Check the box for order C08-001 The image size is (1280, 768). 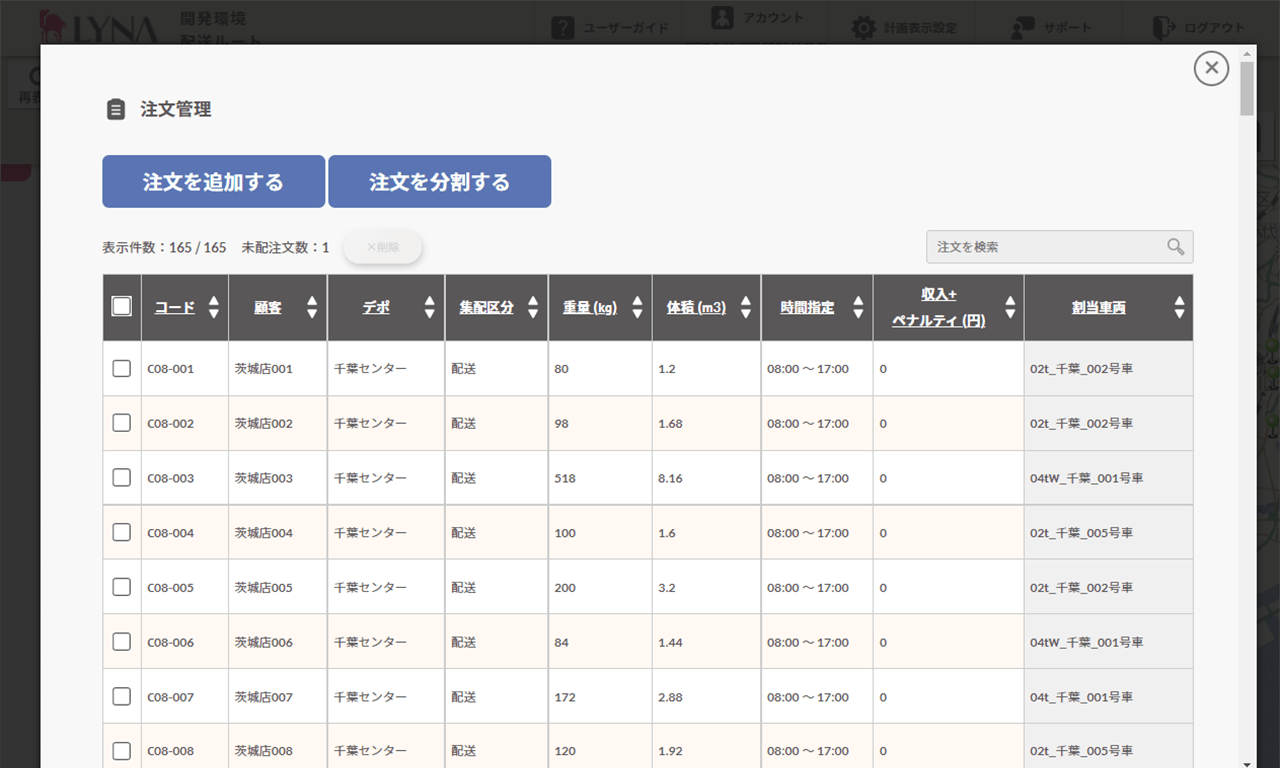coord(122,368)
